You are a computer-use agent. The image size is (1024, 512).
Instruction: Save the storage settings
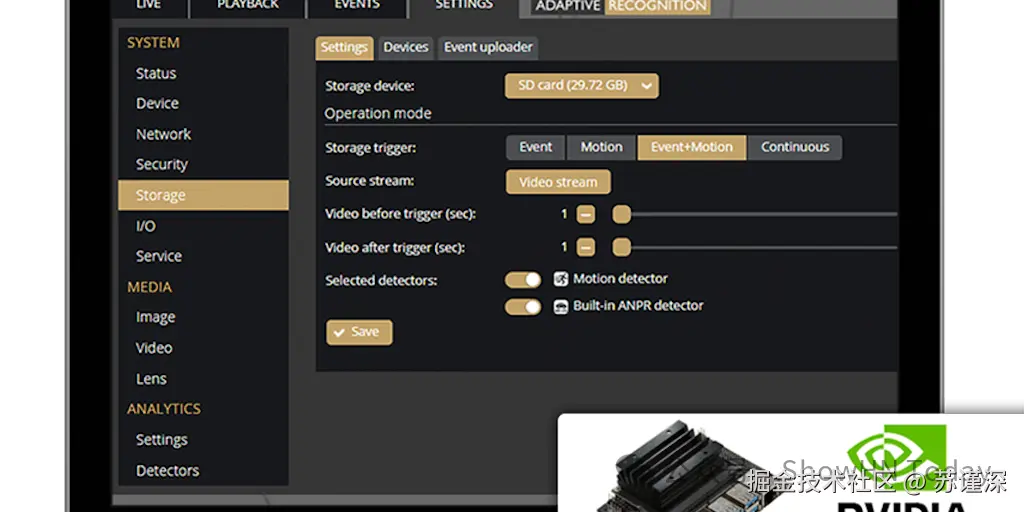pyautogui.click(x=359, y=332)
